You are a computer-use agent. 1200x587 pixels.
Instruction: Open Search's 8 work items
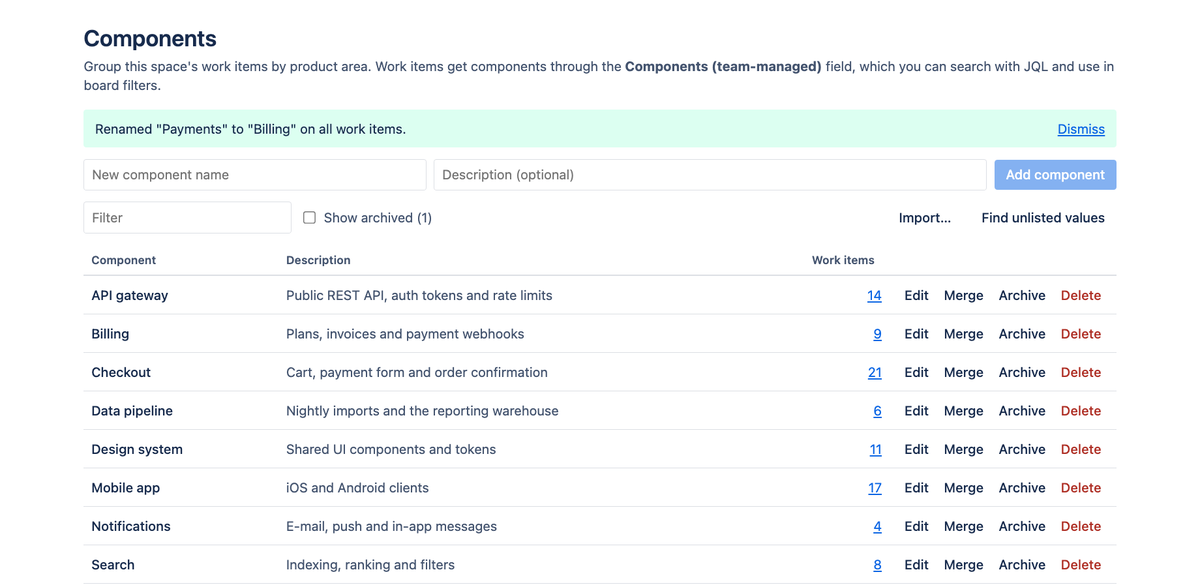tap(877, 565)
